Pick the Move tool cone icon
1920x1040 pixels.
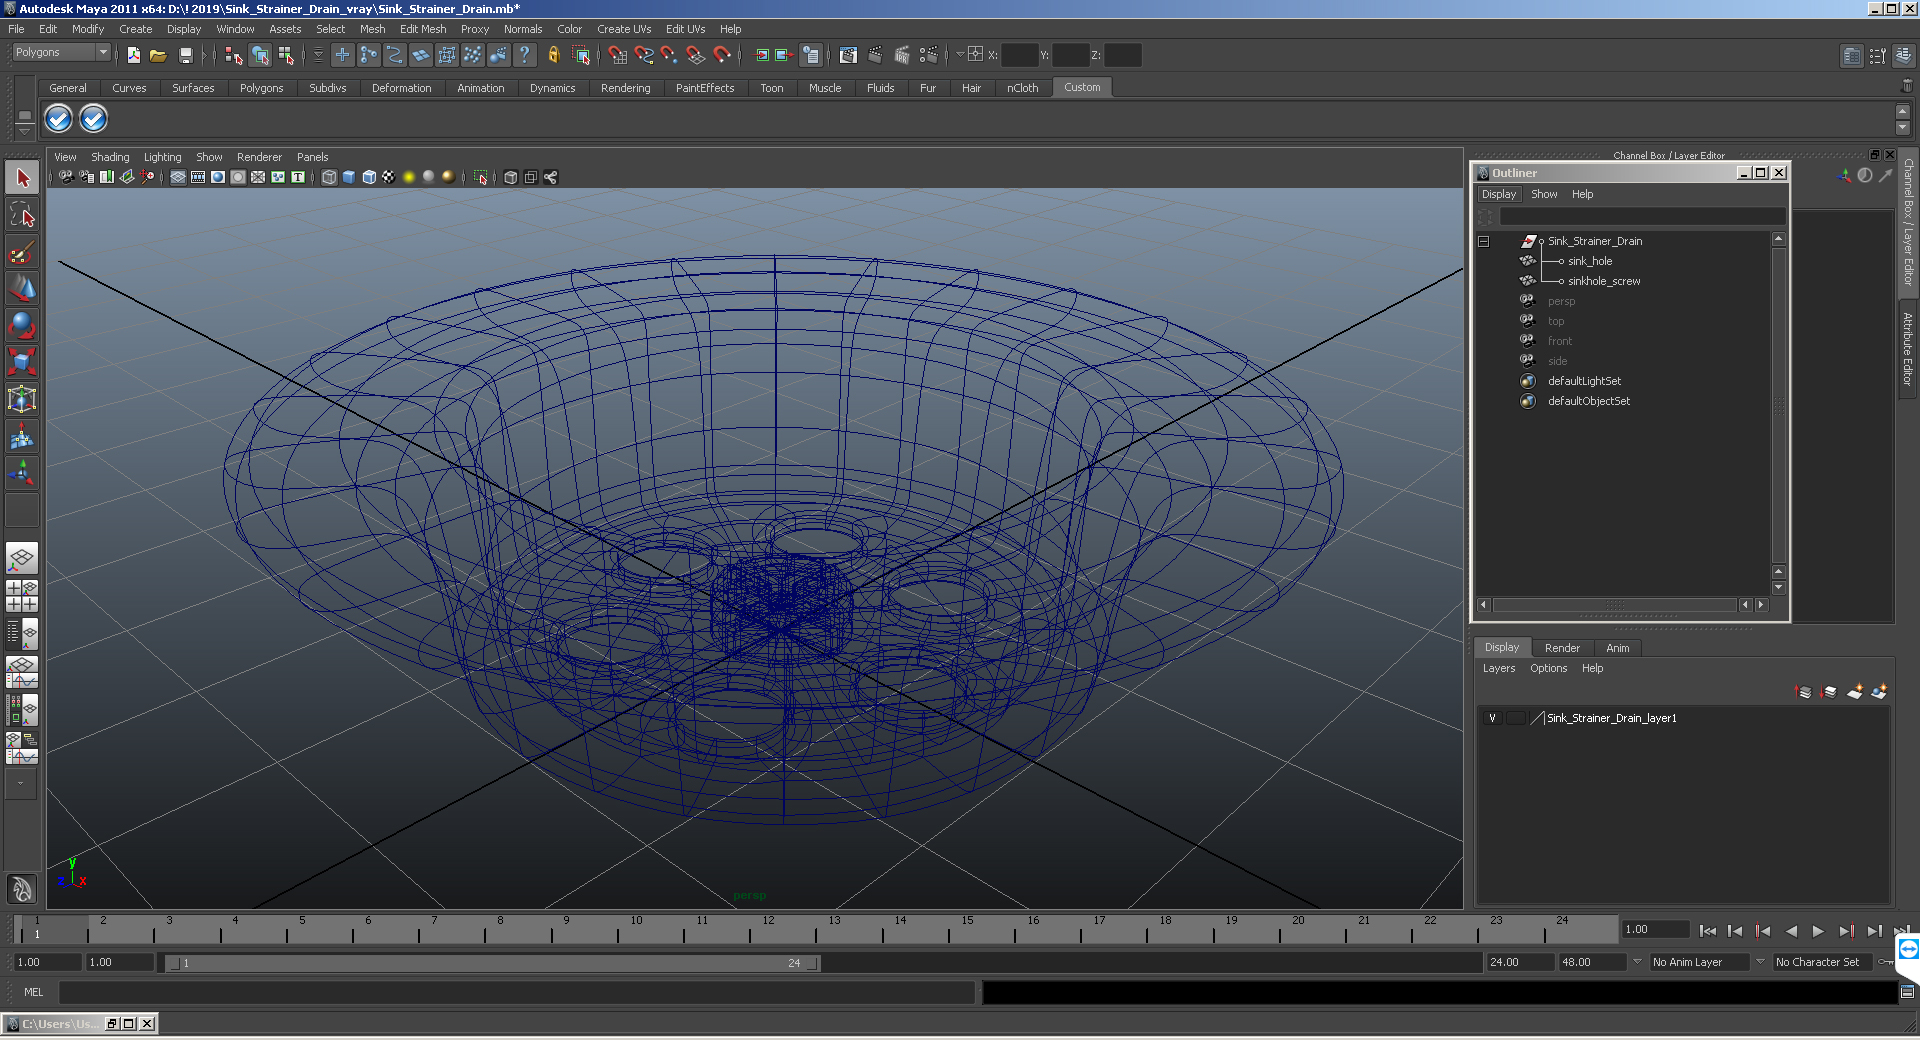22,288
